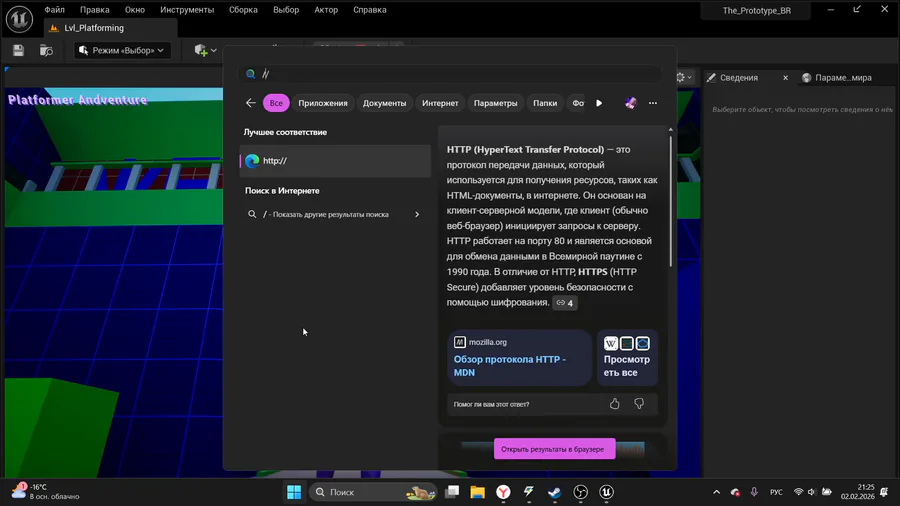Screen dimensions: 900x506
Task: Open the 'Режим «Выбор»' mode dropdown
Action: 121,50
